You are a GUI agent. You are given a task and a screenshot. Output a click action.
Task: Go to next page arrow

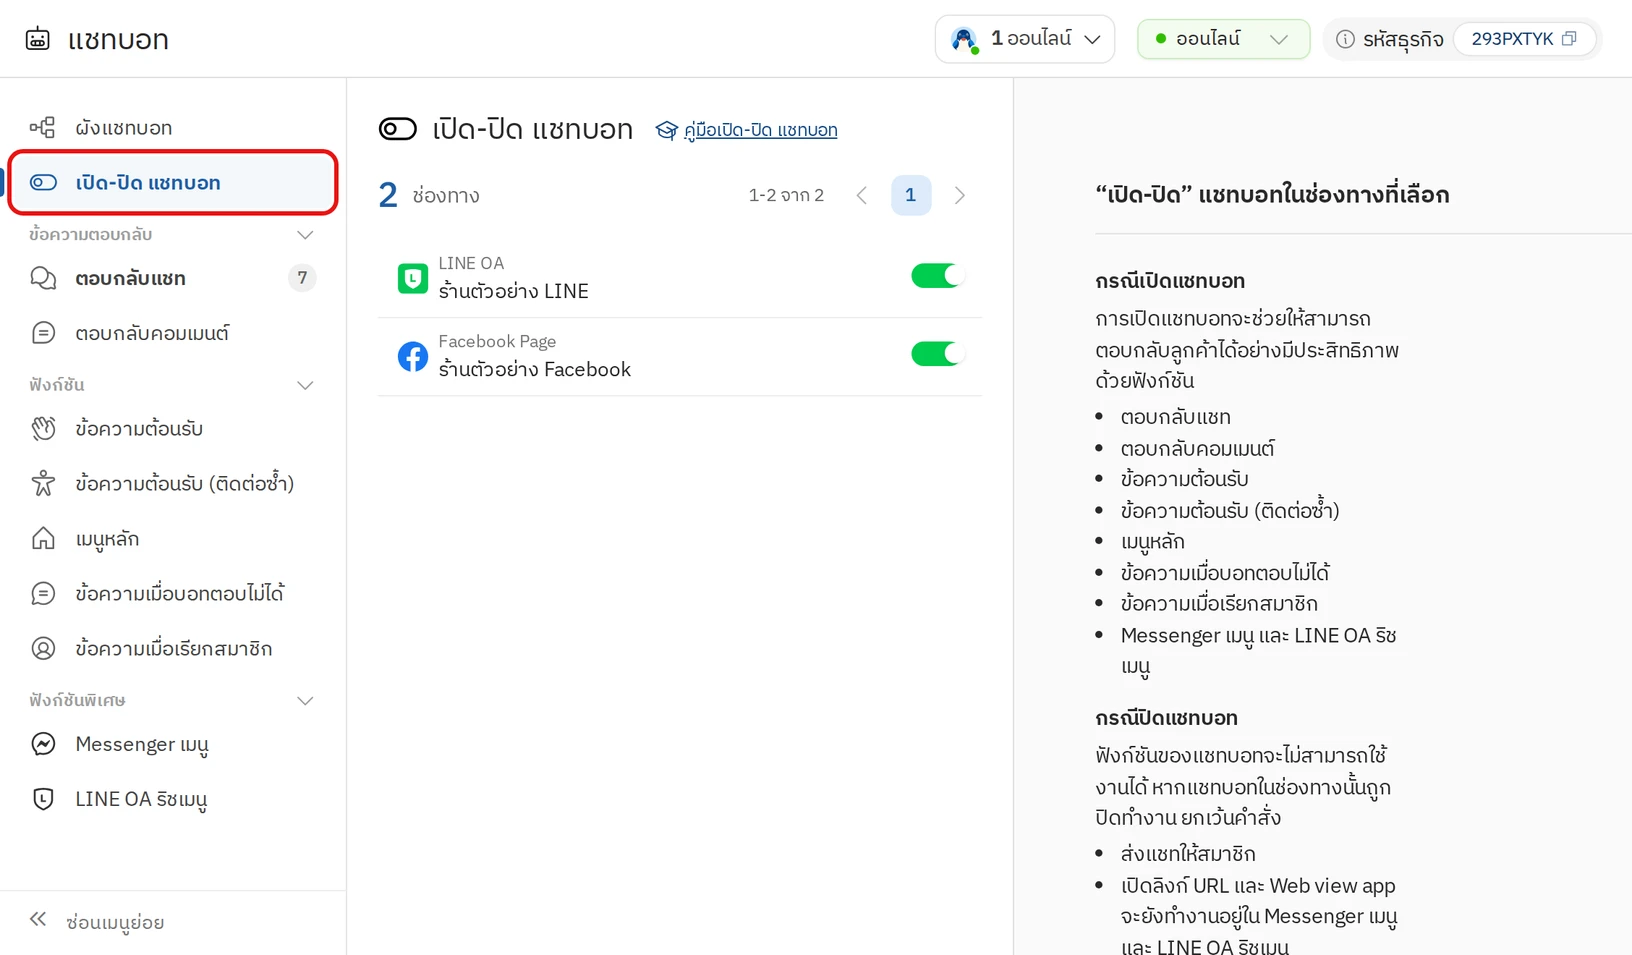(x=960, y=195)
